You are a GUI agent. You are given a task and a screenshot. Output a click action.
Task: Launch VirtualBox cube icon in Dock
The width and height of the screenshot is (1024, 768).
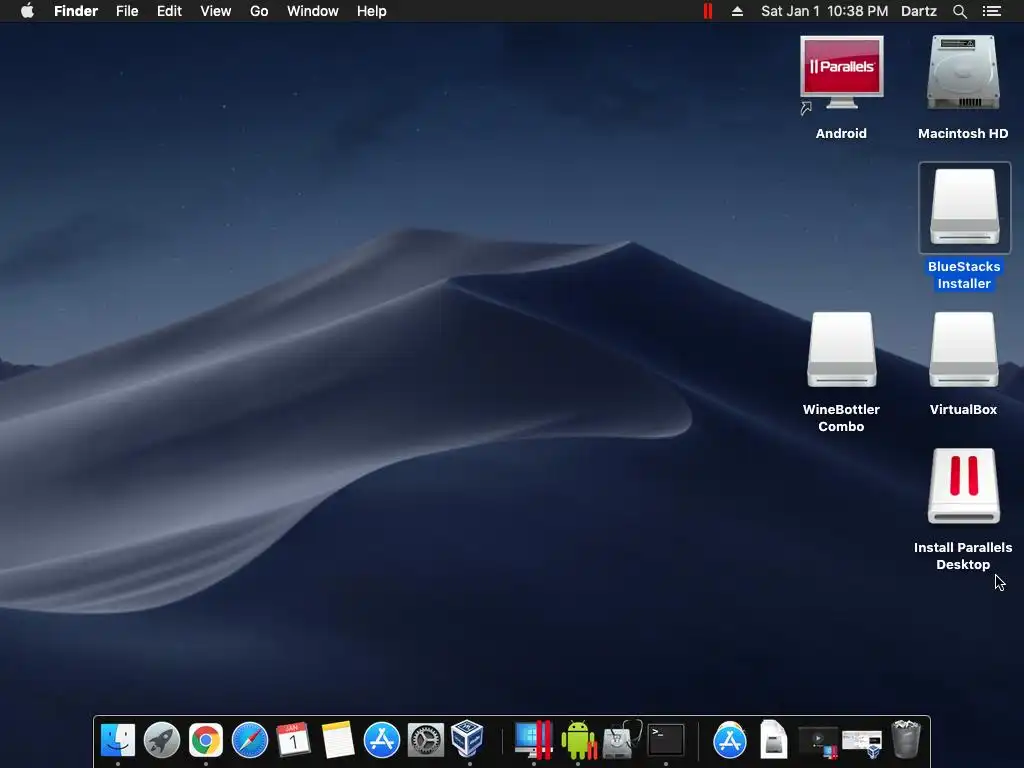click(x=468, y=739)
